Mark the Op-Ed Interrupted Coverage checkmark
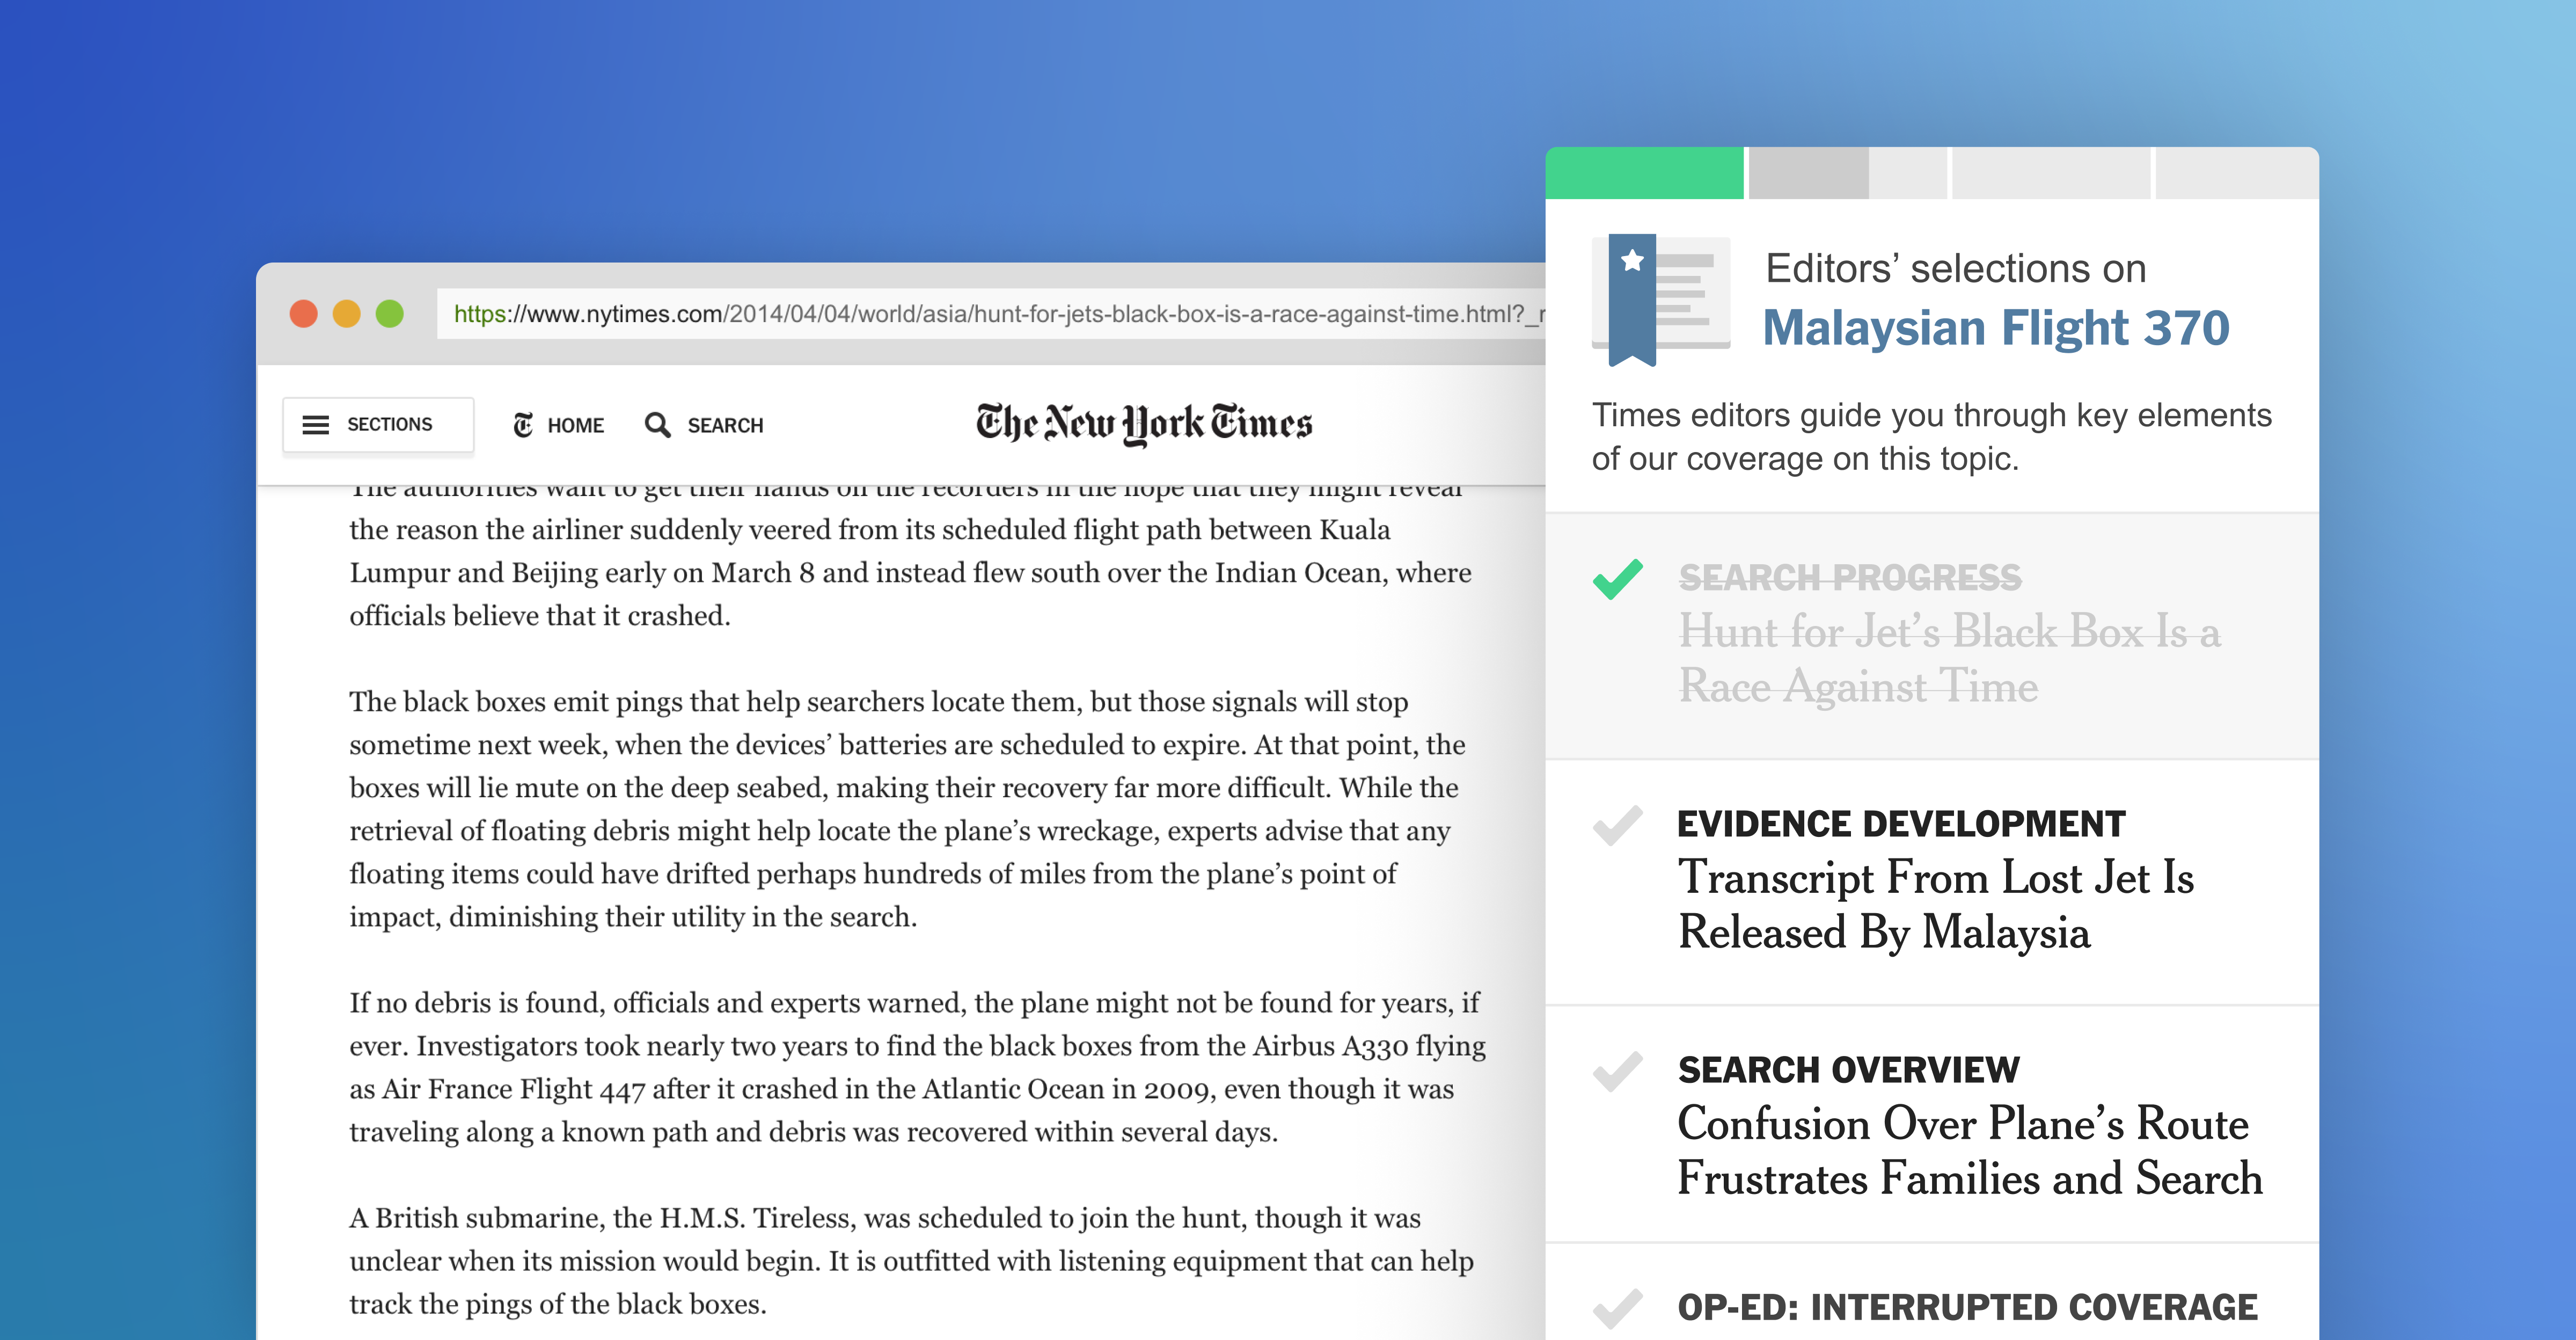The image size is (2576, 1340). click(x=1617, y=1307)
